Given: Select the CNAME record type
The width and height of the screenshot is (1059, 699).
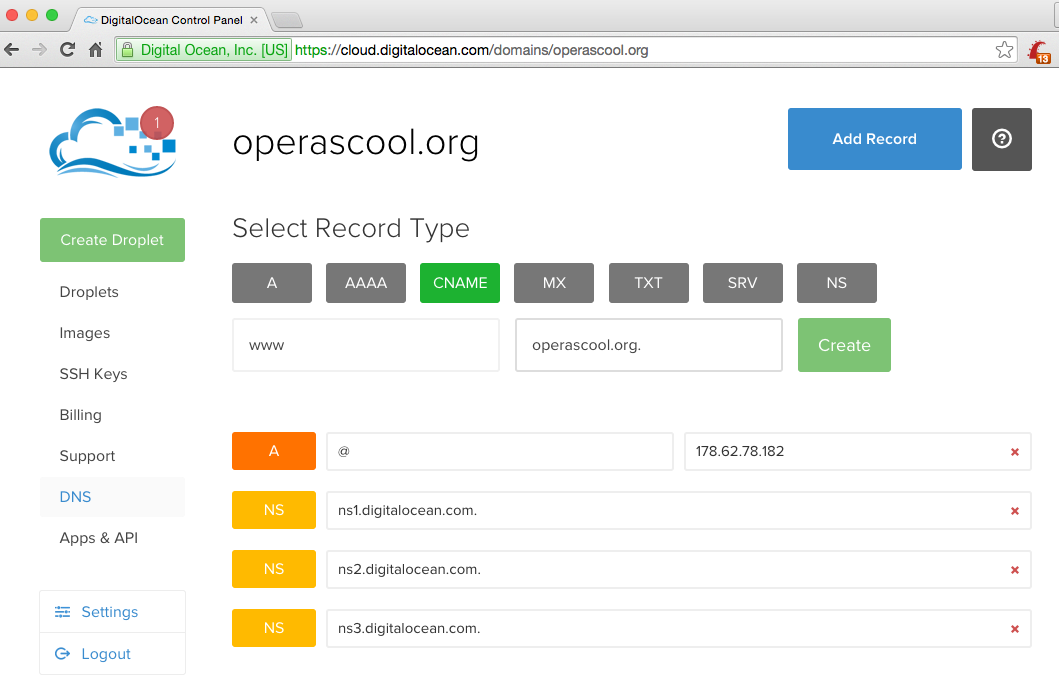Looking at the screenshot, I should [460, 283].
